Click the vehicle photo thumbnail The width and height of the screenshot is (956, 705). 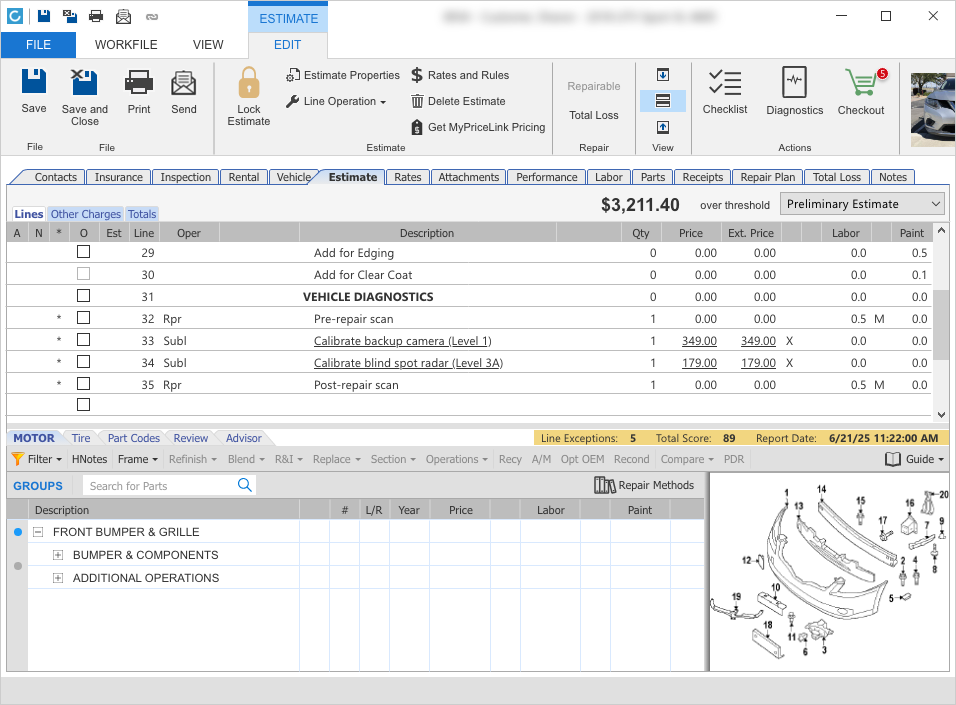[933, 110]
